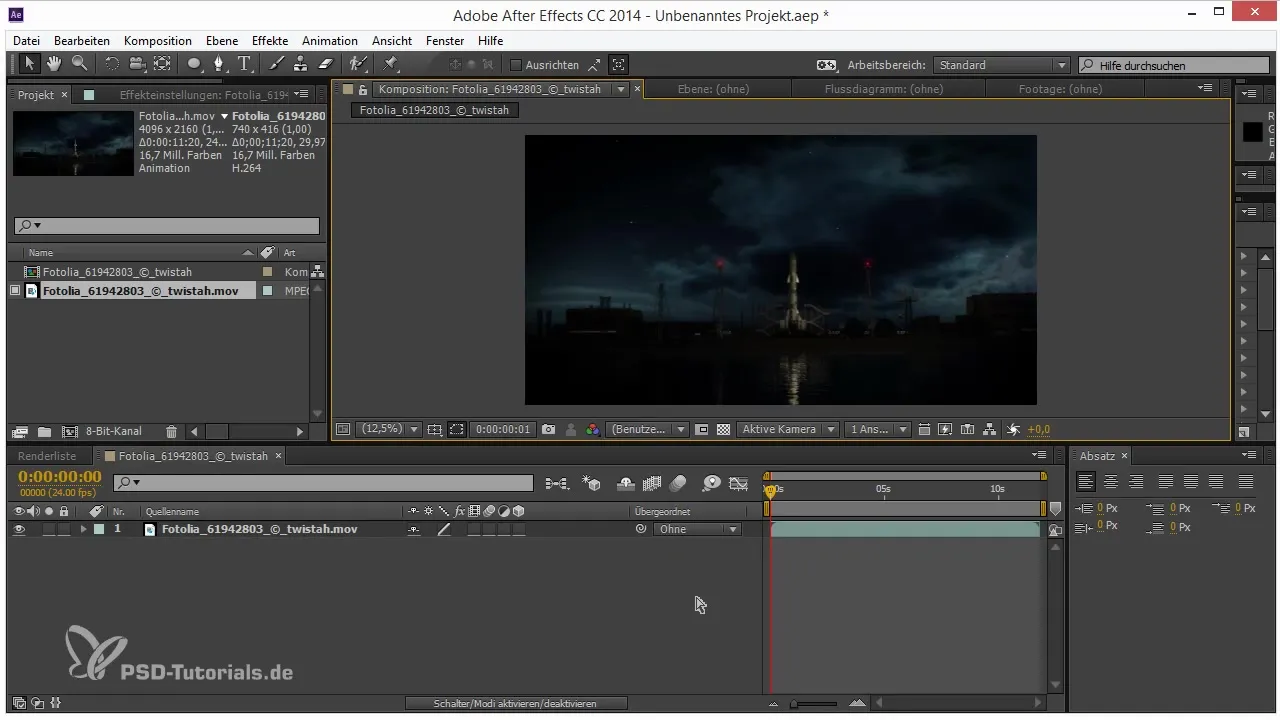Take a snapshot with camera icon

point(548,429)
